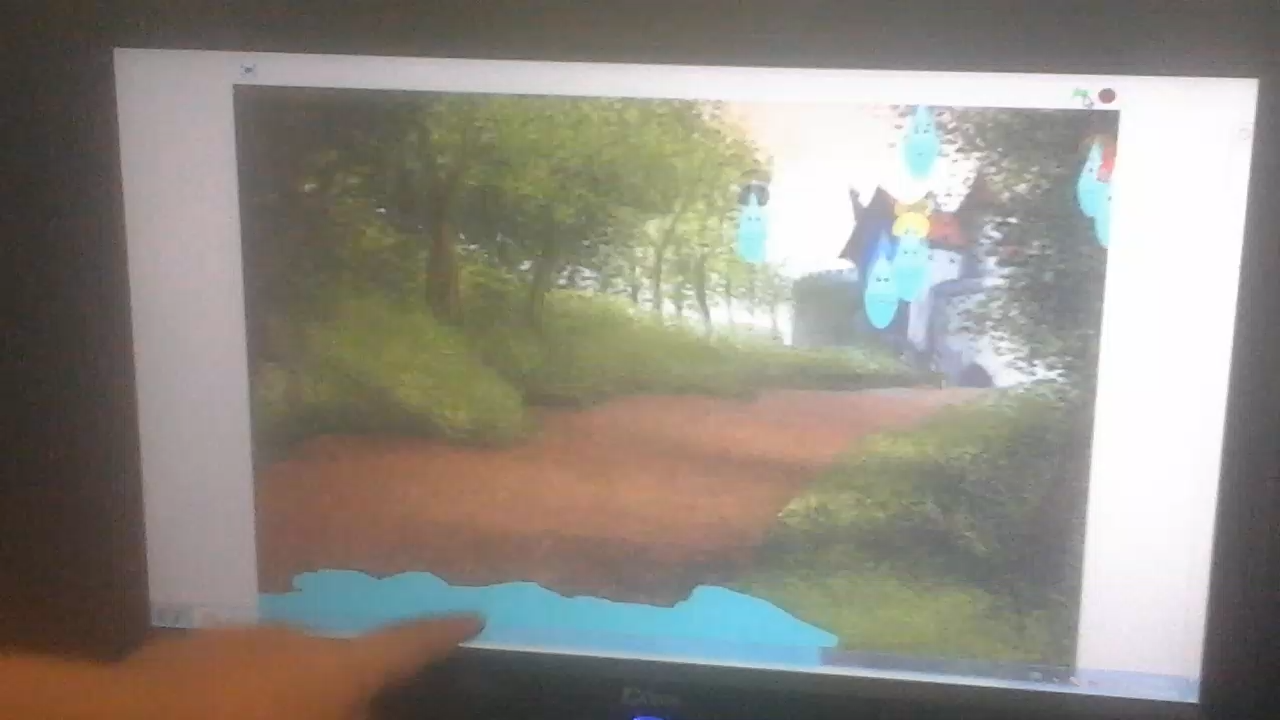Click the green flag to start the project
Viewport: 1280px width, 720px height.
pyautogui.click(x=1082, y=97)
